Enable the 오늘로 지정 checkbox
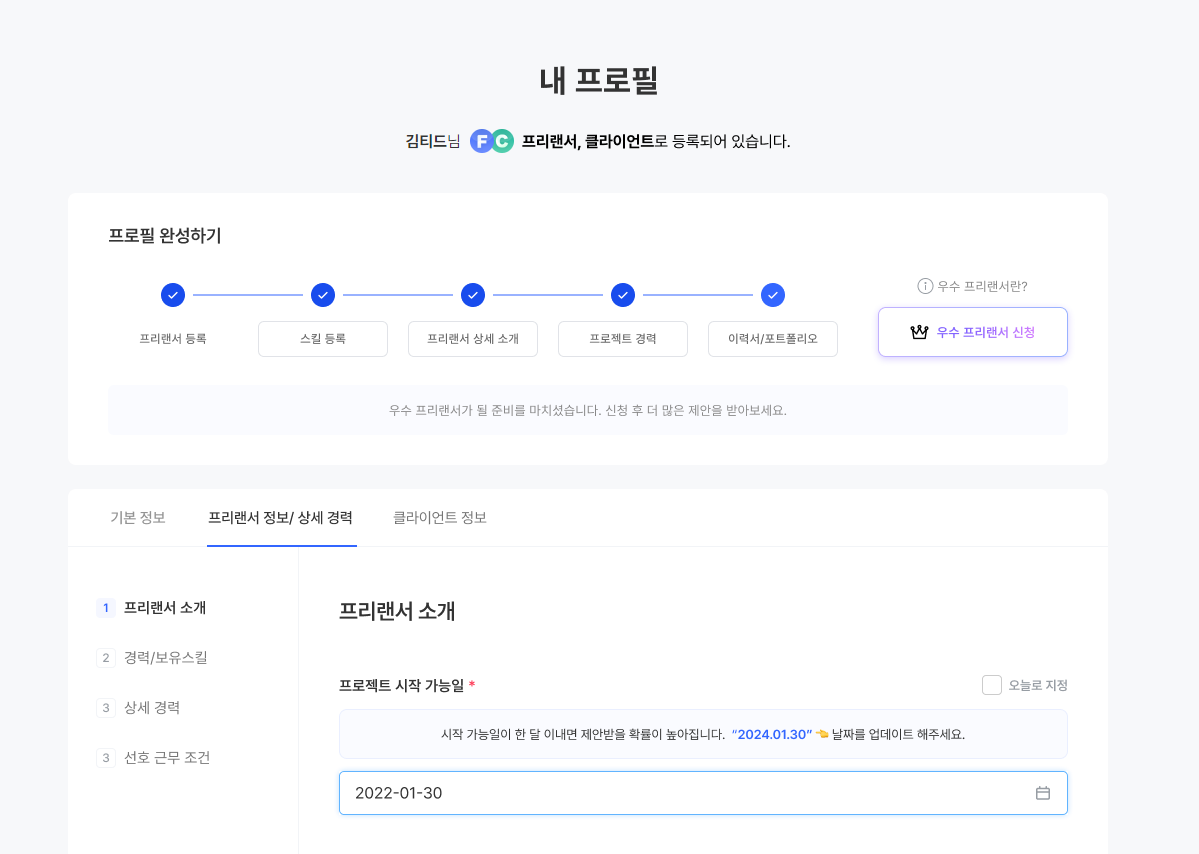Viewport: 1199px width, 854px height. 992,685
